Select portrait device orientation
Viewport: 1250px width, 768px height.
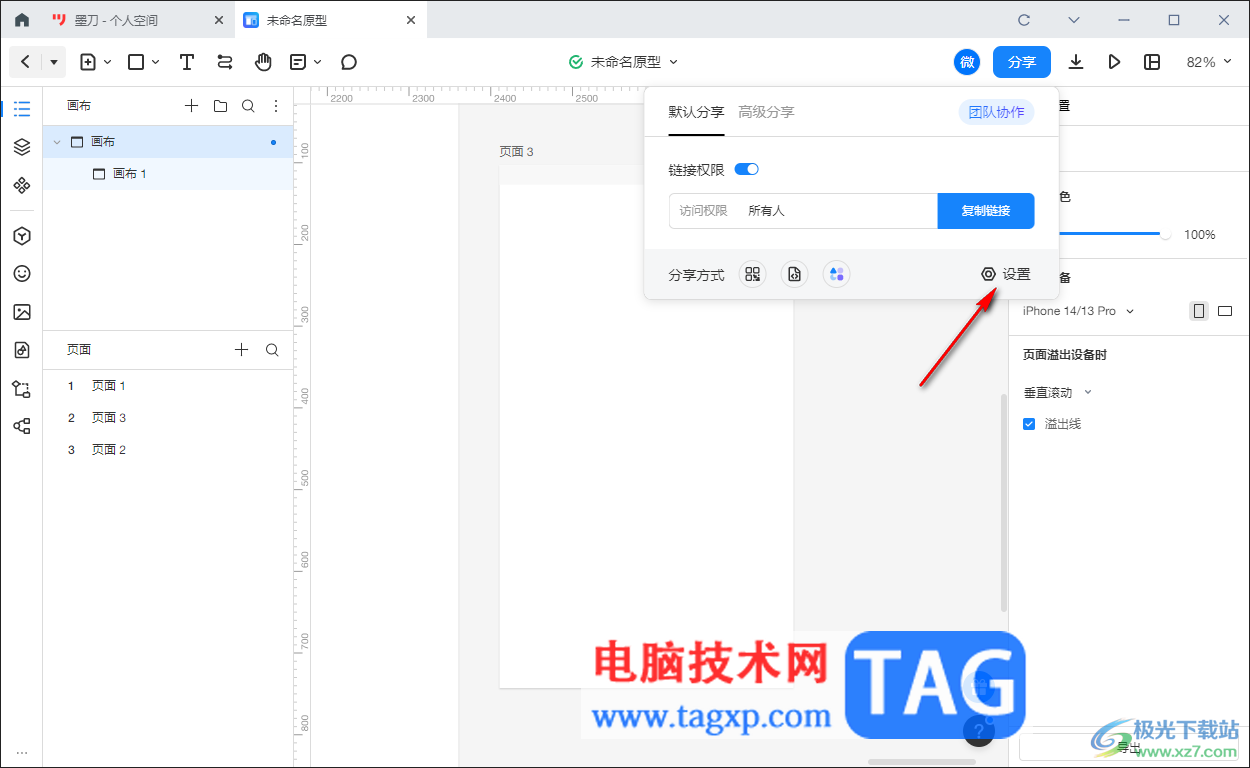pyautogui.click(x=1198, y=311)
